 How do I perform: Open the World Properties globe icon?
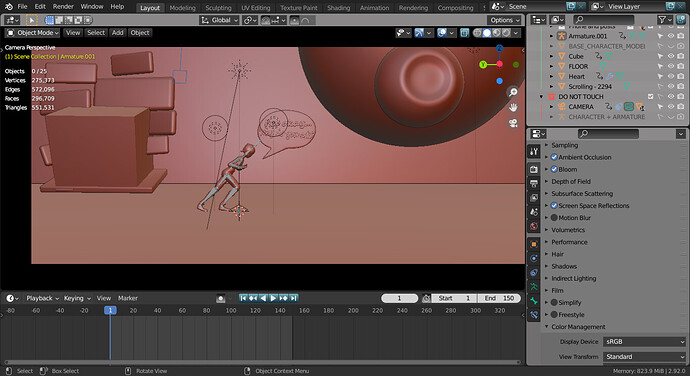(x=534, y=226)
